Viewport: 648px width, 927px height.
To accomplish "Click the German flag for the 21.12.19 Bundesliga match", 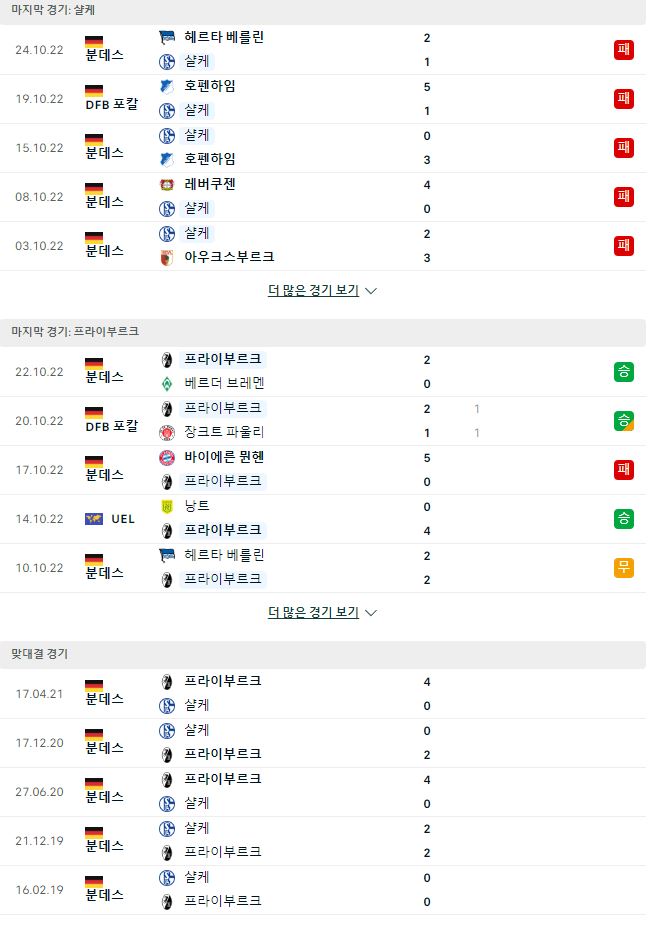I will (94, 832).
